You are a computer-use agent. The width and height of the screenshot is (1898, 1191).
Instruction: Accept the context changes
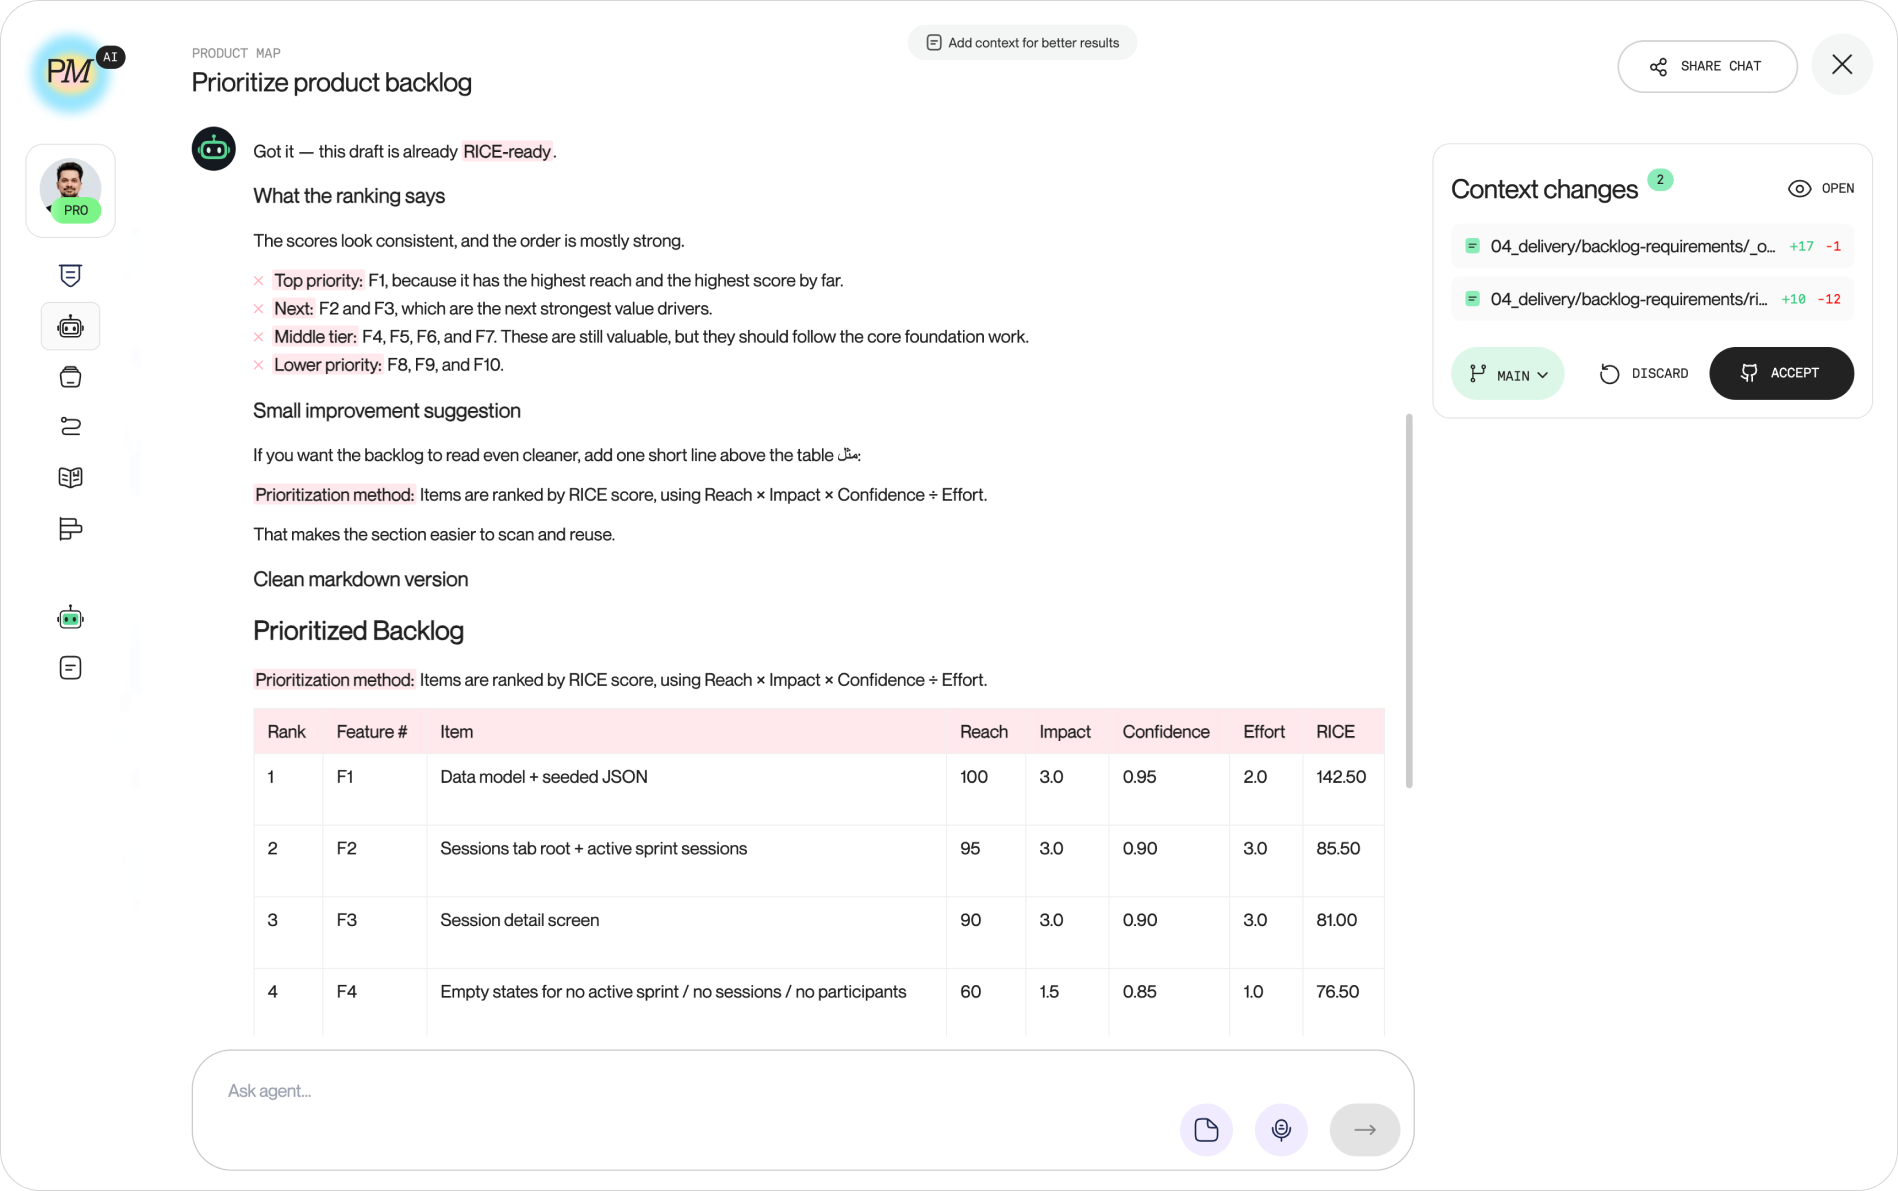point(1781,373)
